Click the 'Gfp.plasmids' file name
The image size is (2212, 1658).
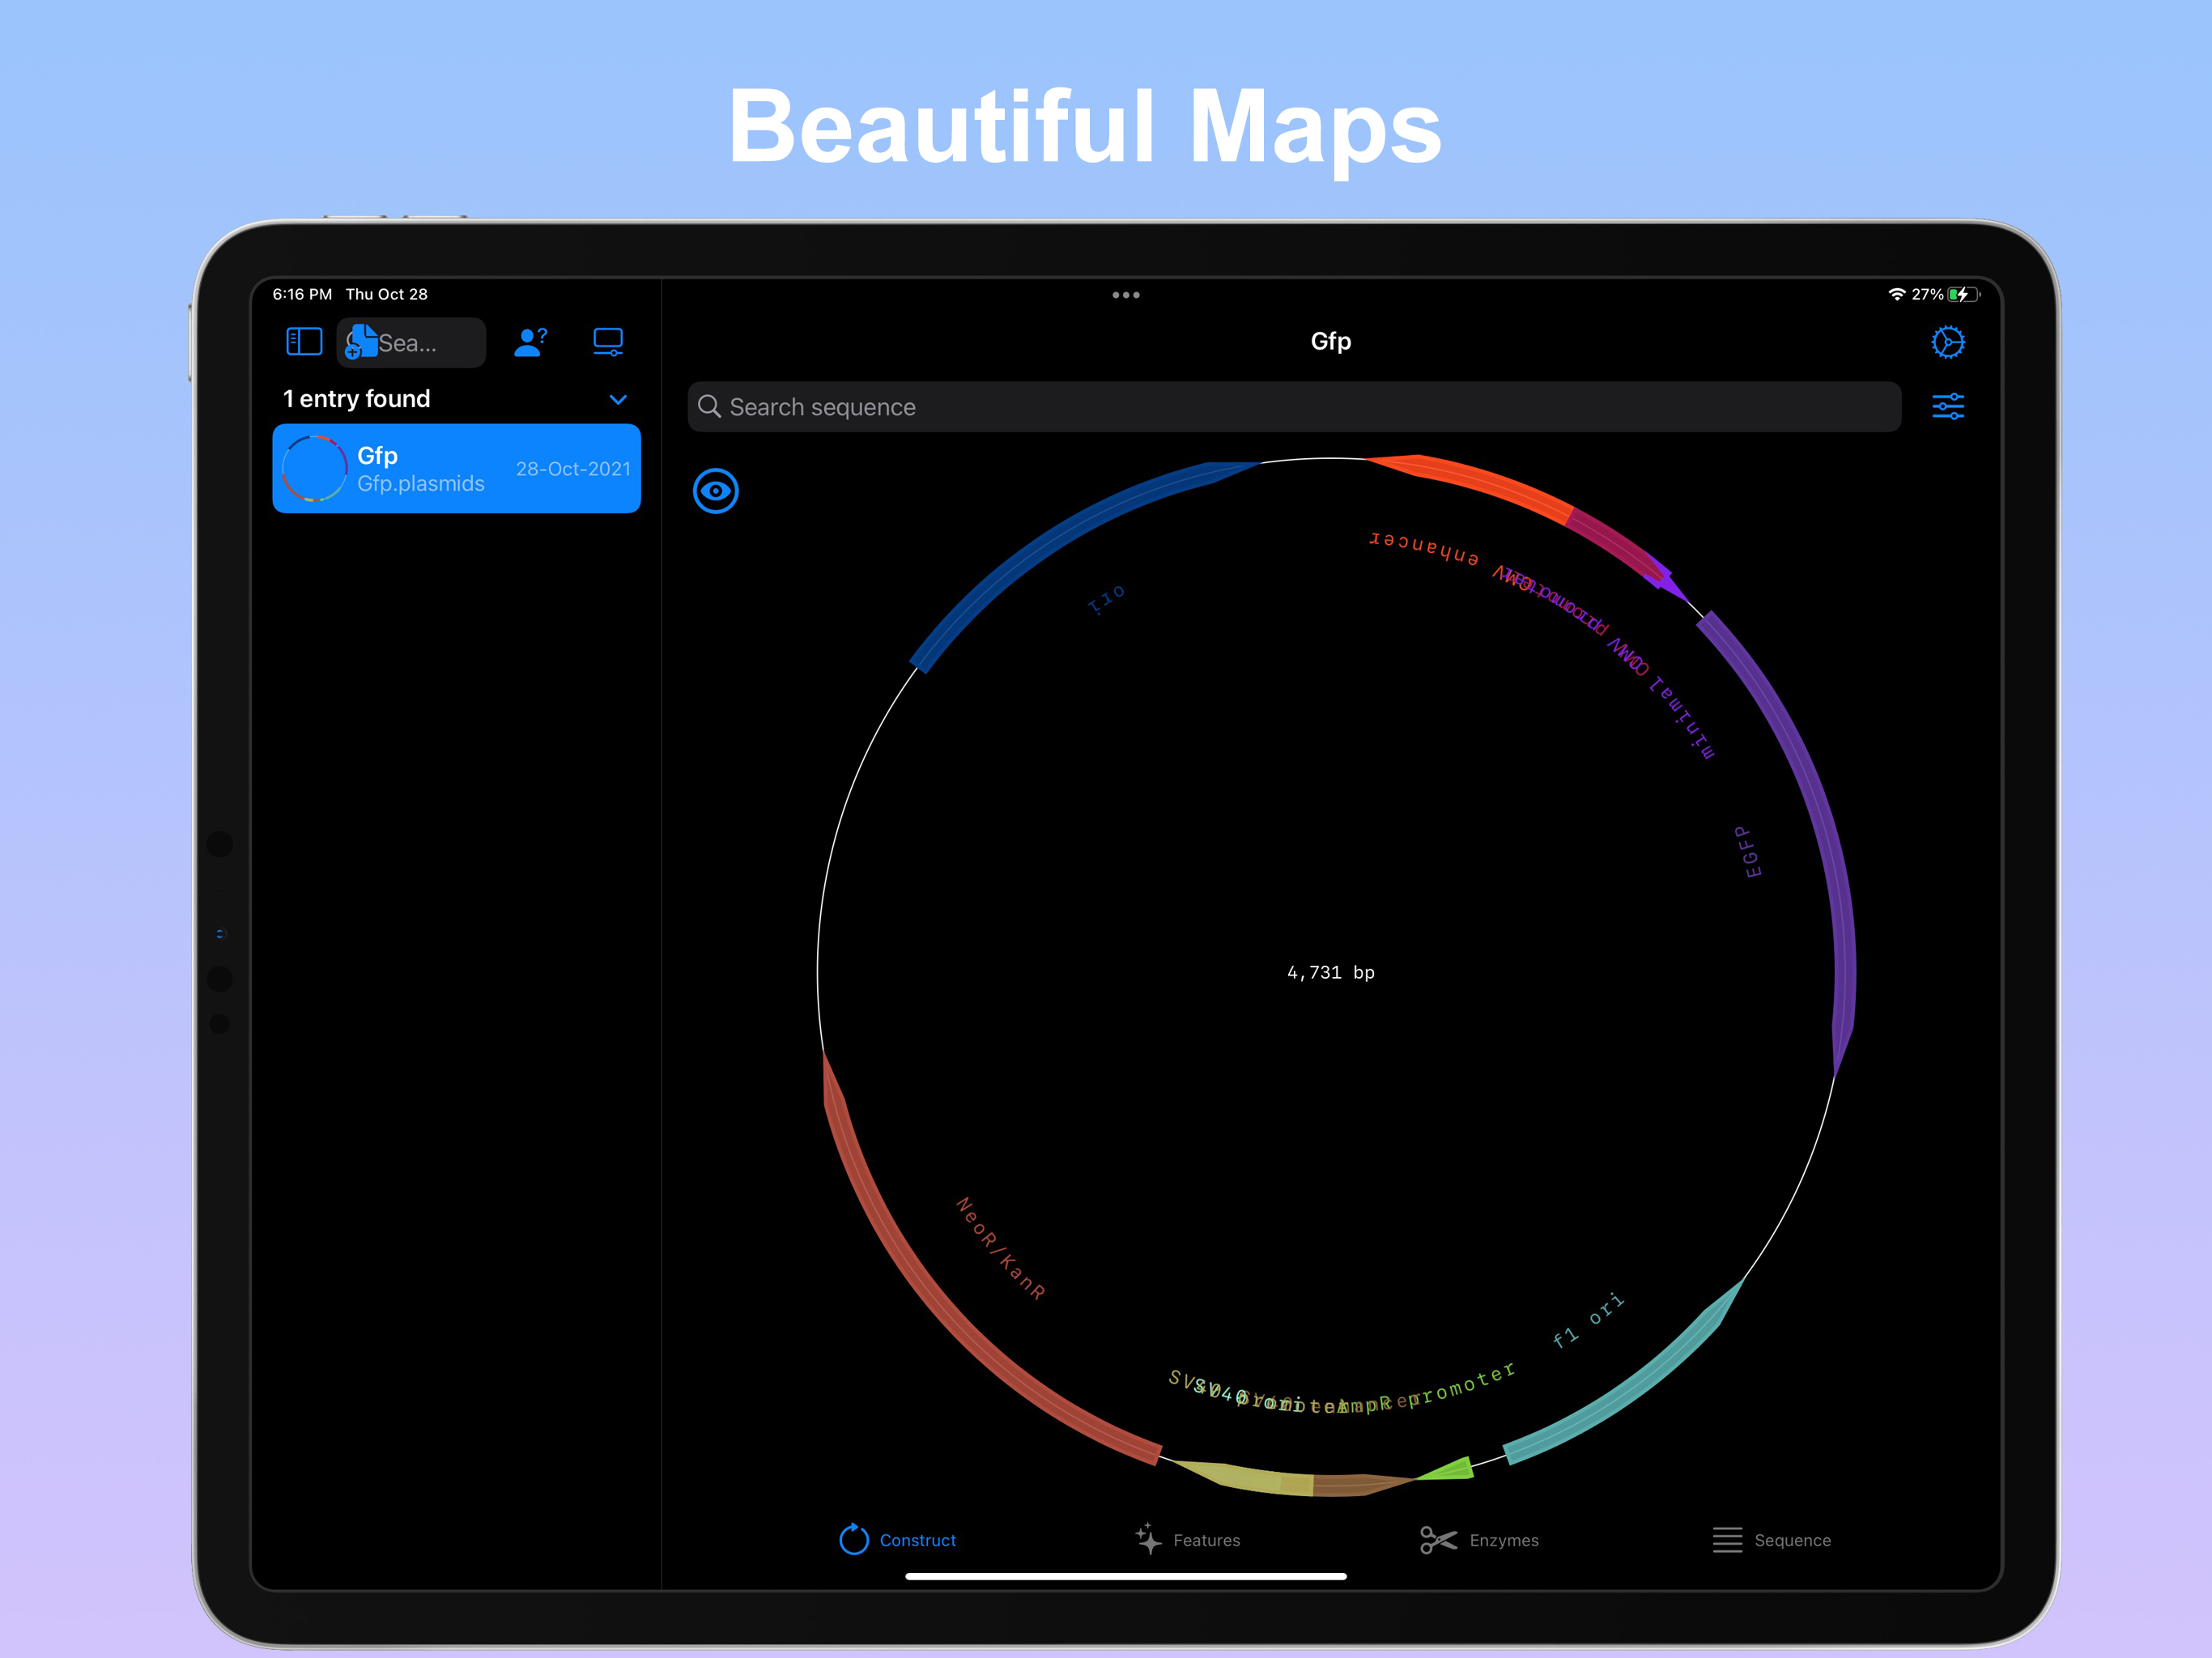pos(421,483)
